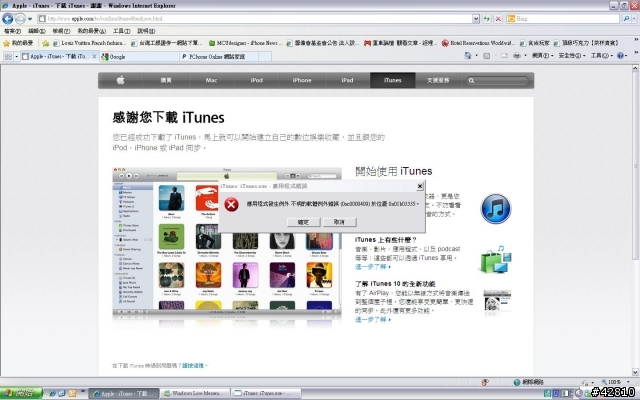This screenshot has width=640, height=400.
Task: Open the 網頁(P) command bar dropdown
Action: point(542,56)
